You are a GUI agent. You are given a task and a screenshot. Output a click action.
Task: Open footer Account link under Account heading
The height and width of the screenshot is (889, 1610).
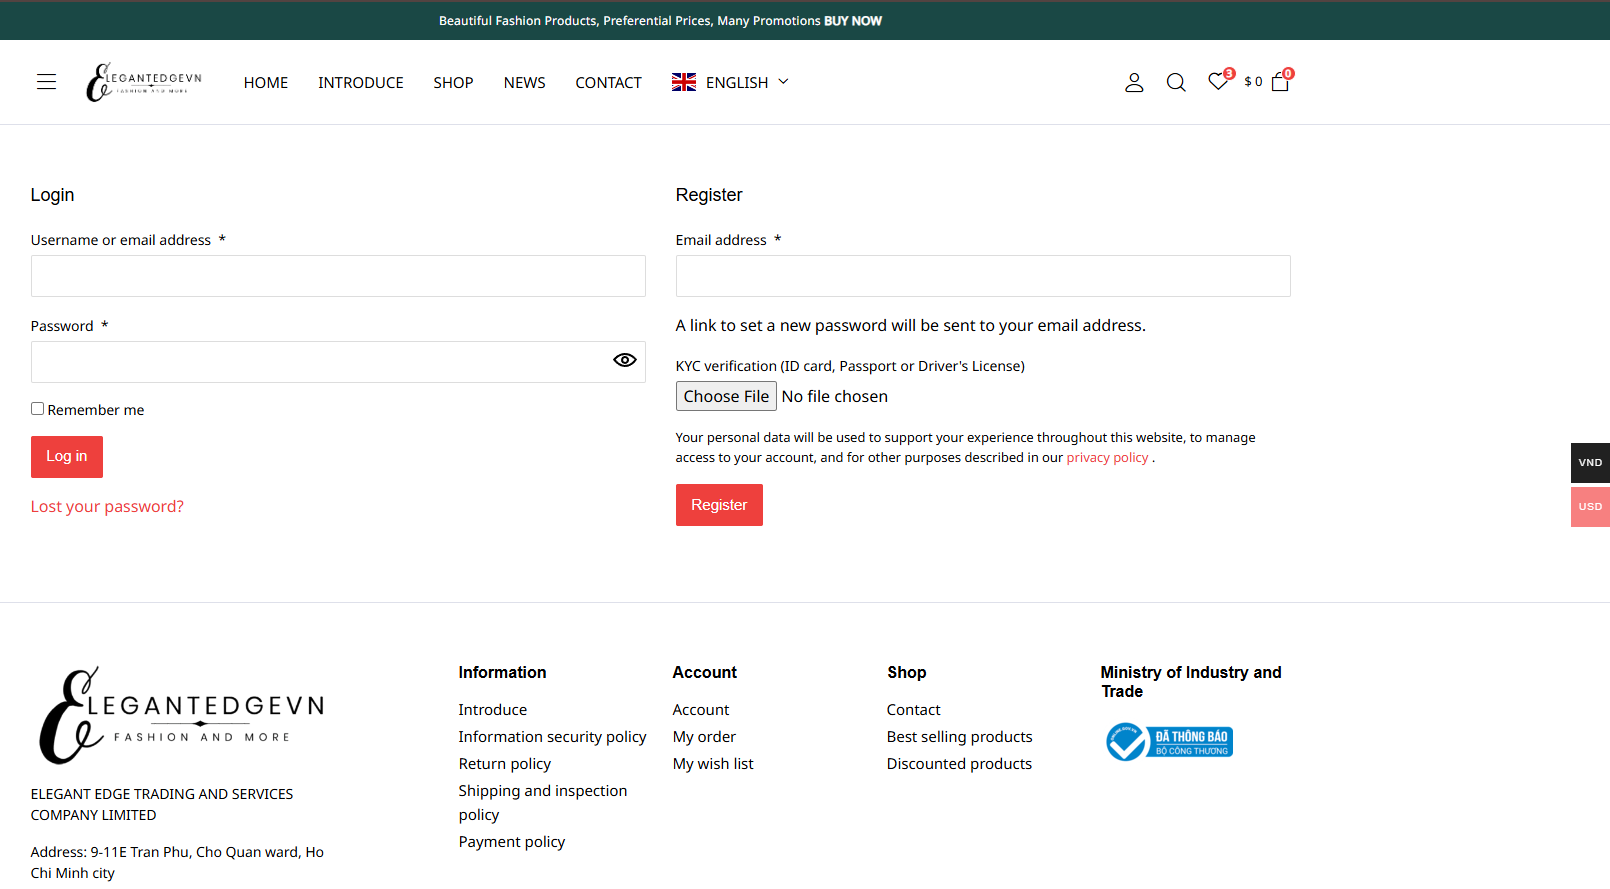coord(701,710)
